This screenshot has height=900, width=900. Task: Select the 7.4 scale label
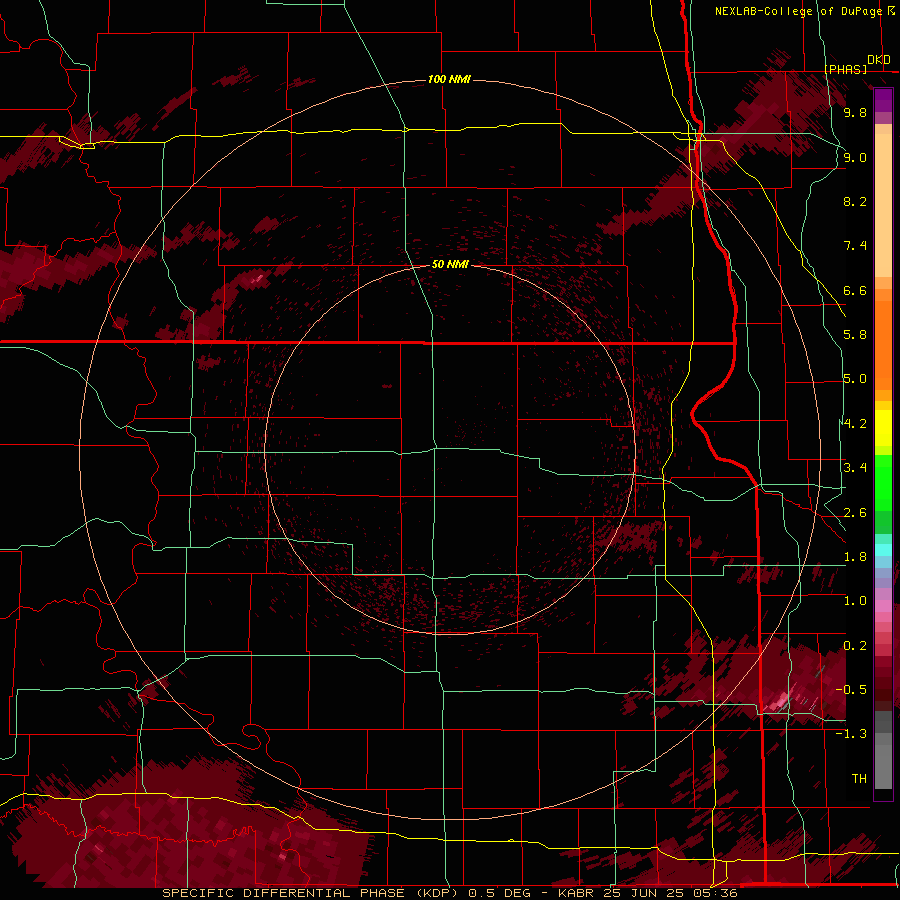[855, 246]
